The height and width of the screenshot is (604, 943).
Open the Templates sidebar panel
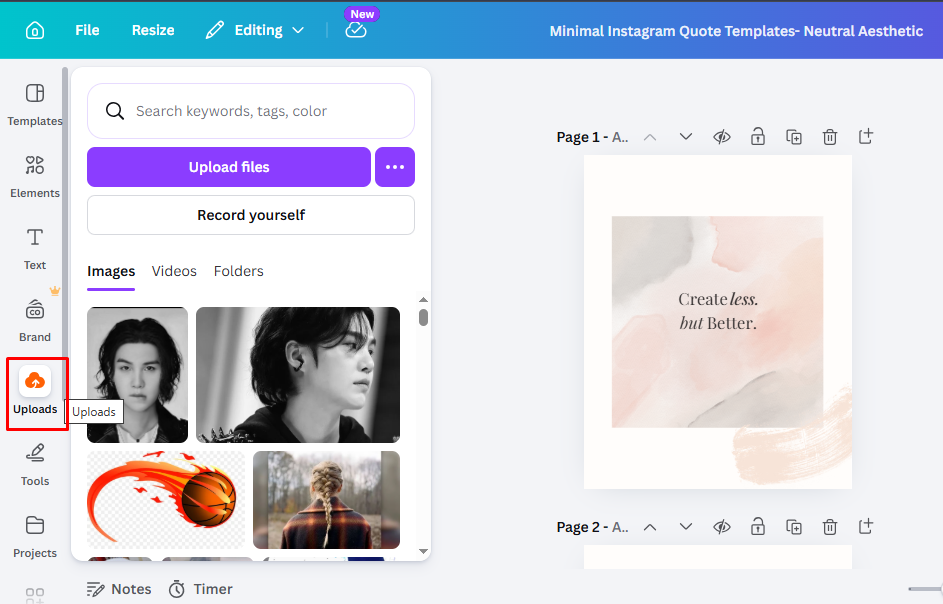[x=35, y=104]
